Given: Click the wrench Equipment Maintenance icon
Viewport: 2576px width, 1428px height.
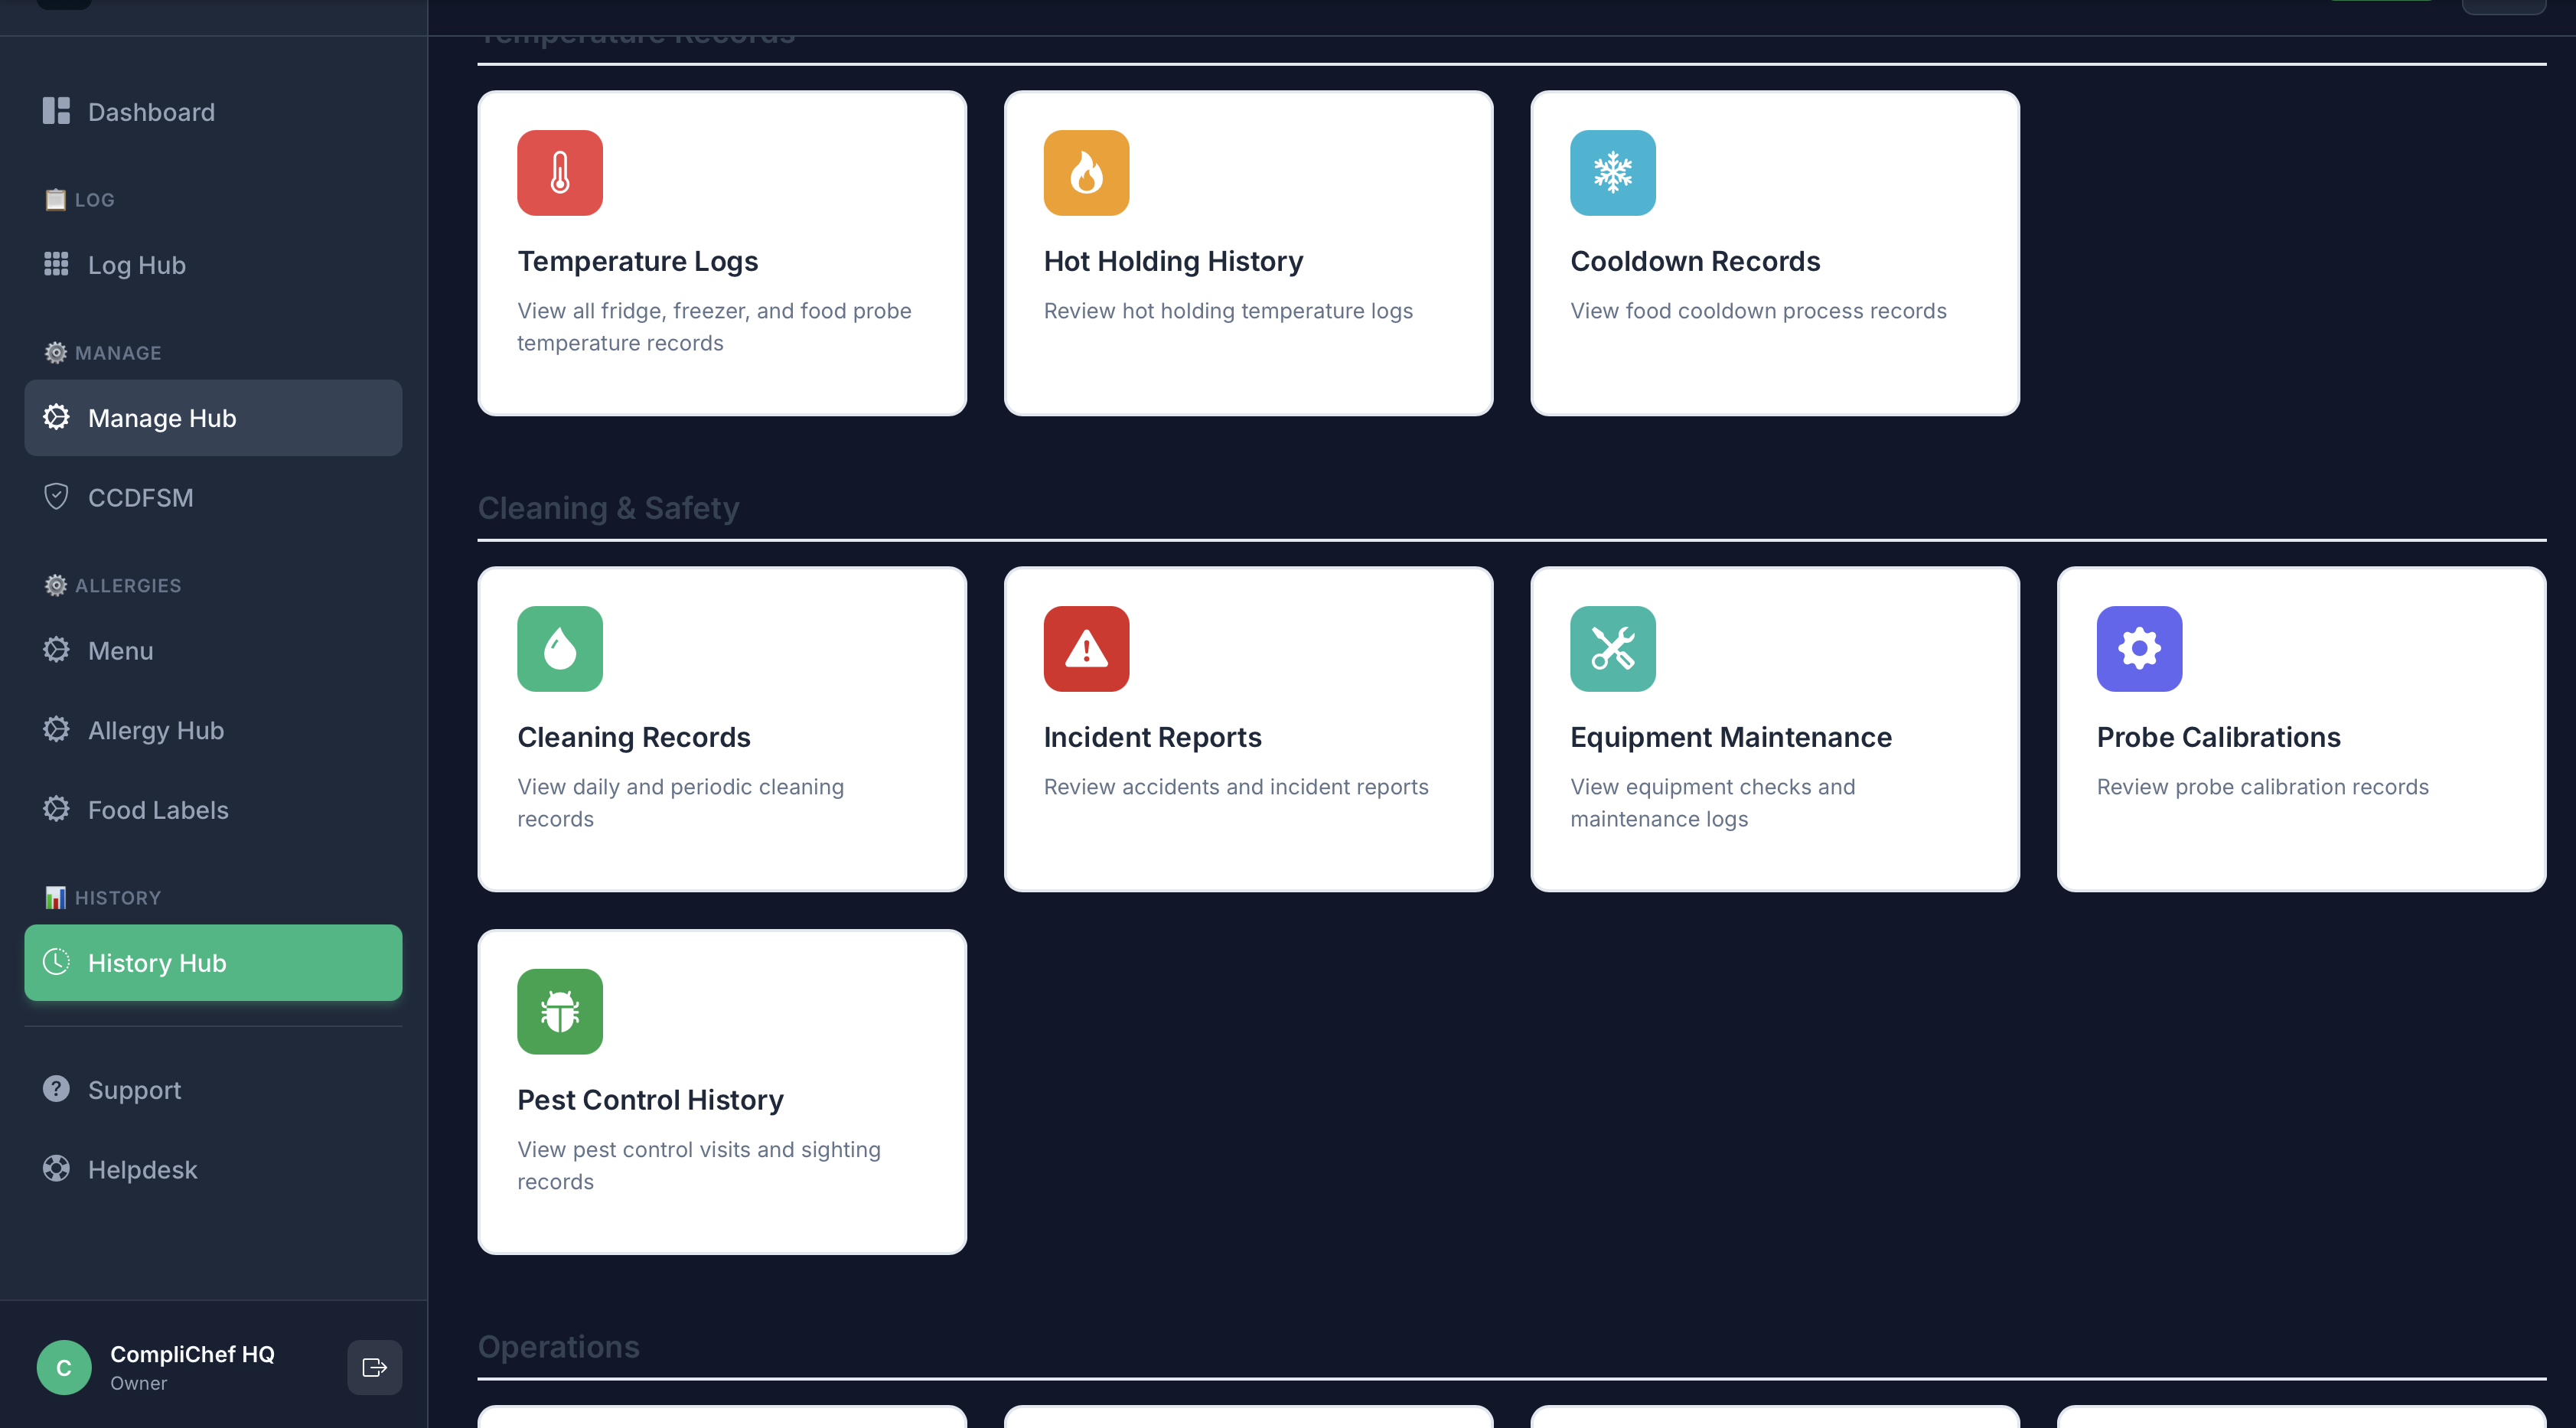Looking at the screenshot, I should pyautogui.click(x=1612, y=649).
